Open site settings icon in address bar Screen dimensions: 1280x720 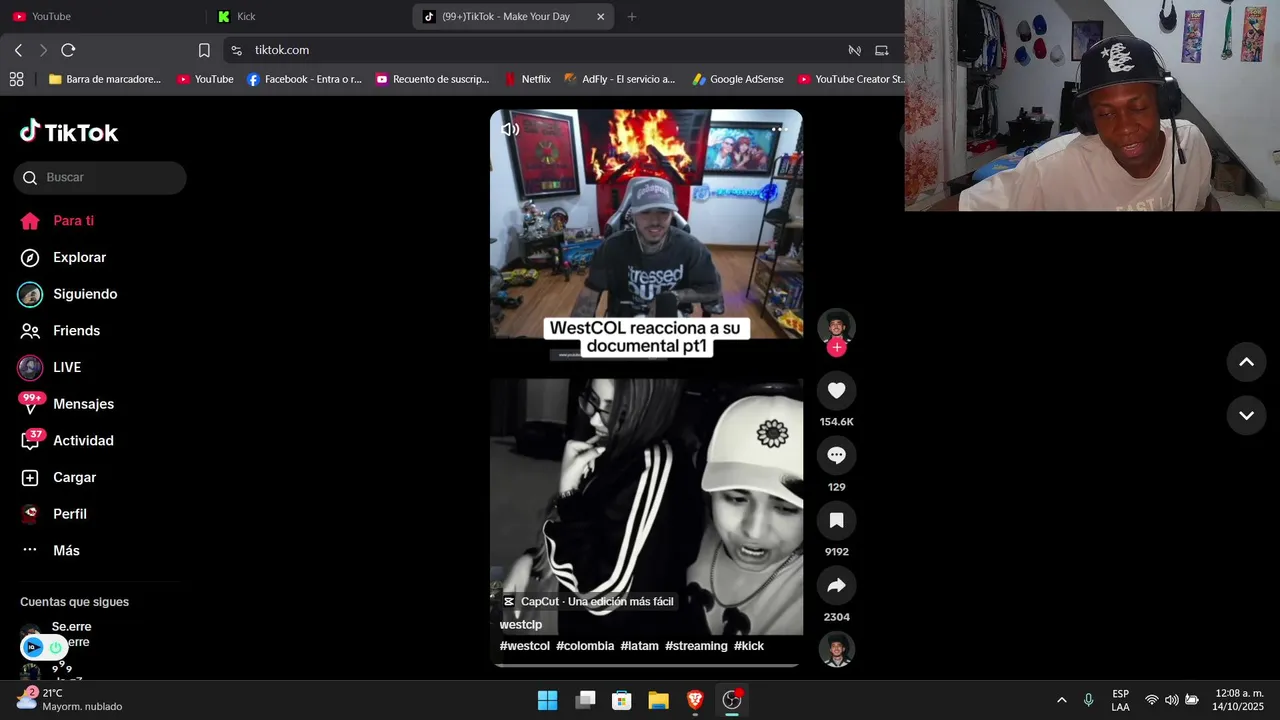tap(236, 50)
